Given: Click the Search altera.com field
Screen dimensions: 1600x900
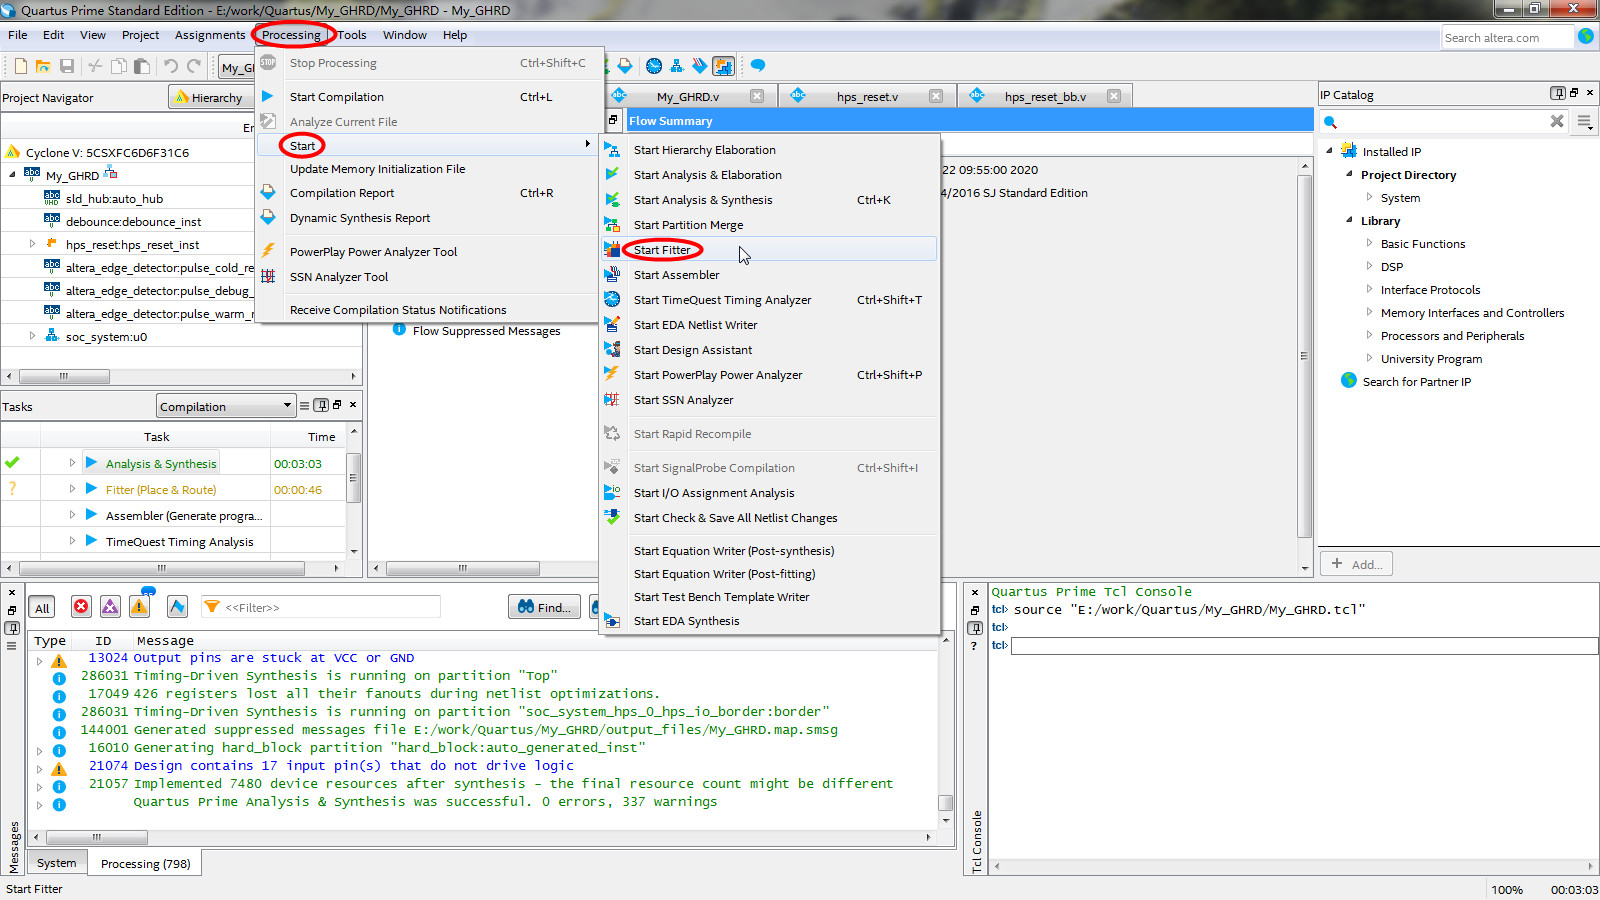Looking at the screenshot, I should point(1507,37).
